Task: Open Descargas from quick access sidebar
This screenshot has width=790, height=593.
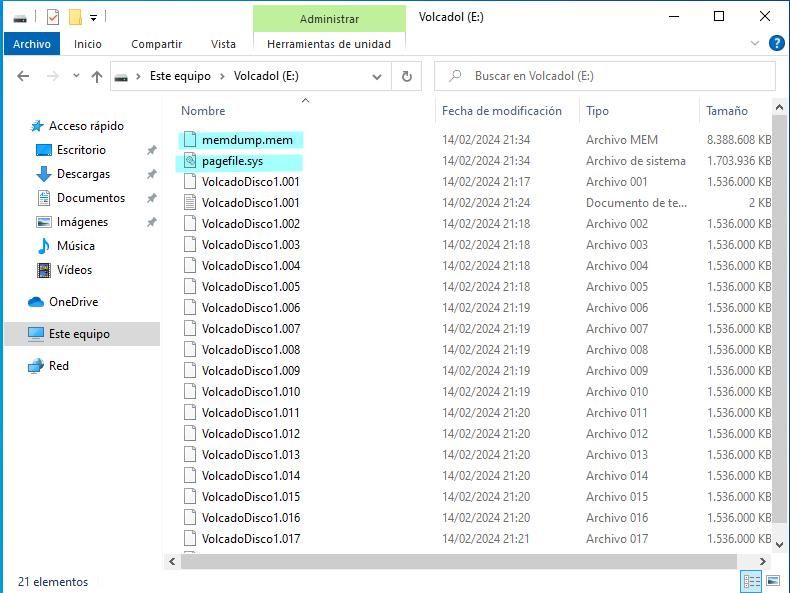Action: tap(83, 174)
